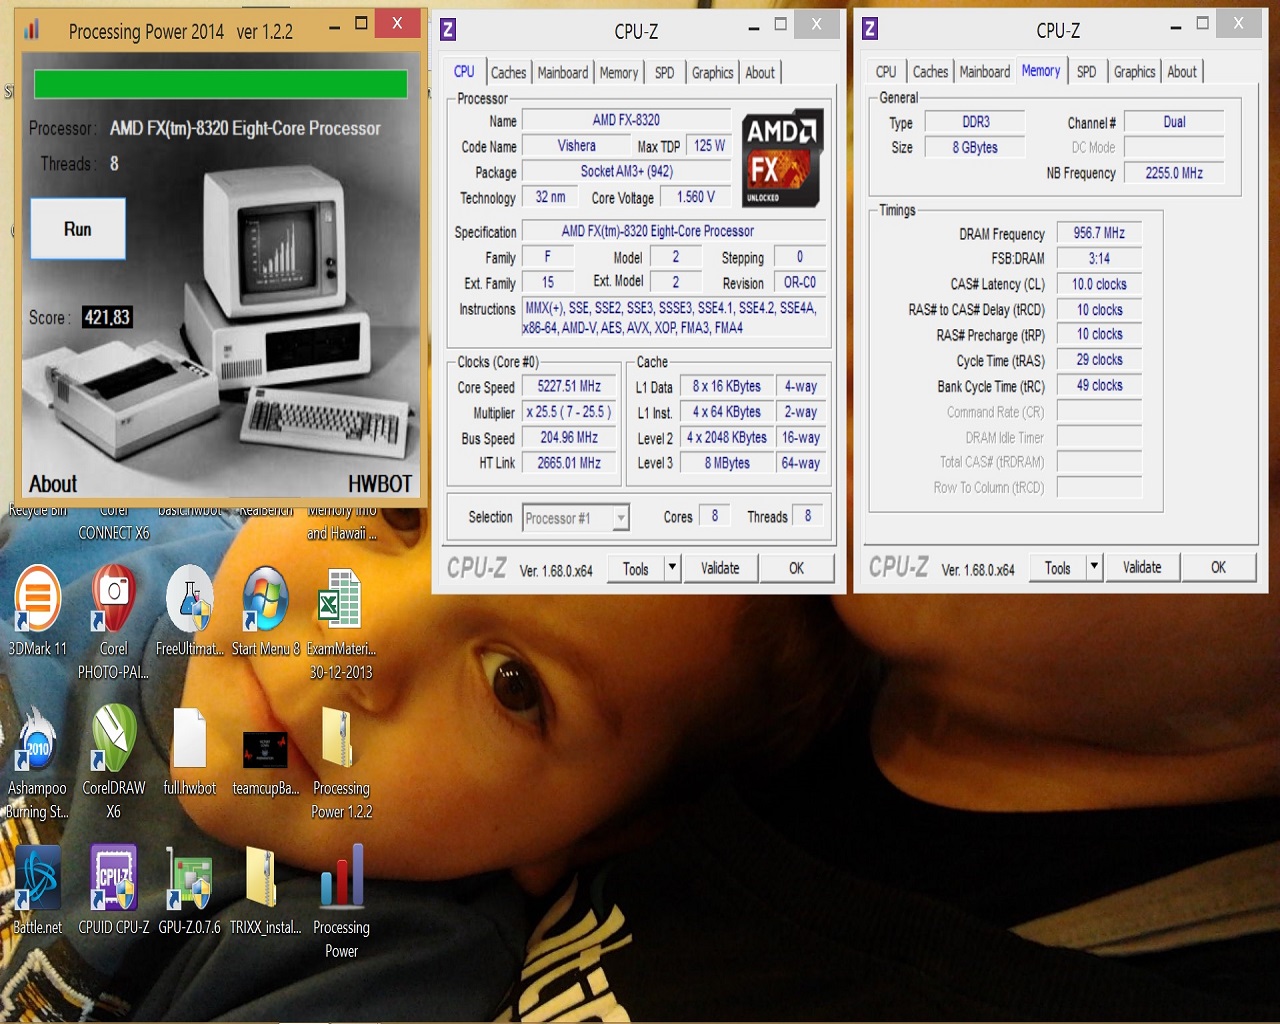Click the Core Speed 5227.51 MHz field
1280x1024 pixels.
(x=570, y=386)
